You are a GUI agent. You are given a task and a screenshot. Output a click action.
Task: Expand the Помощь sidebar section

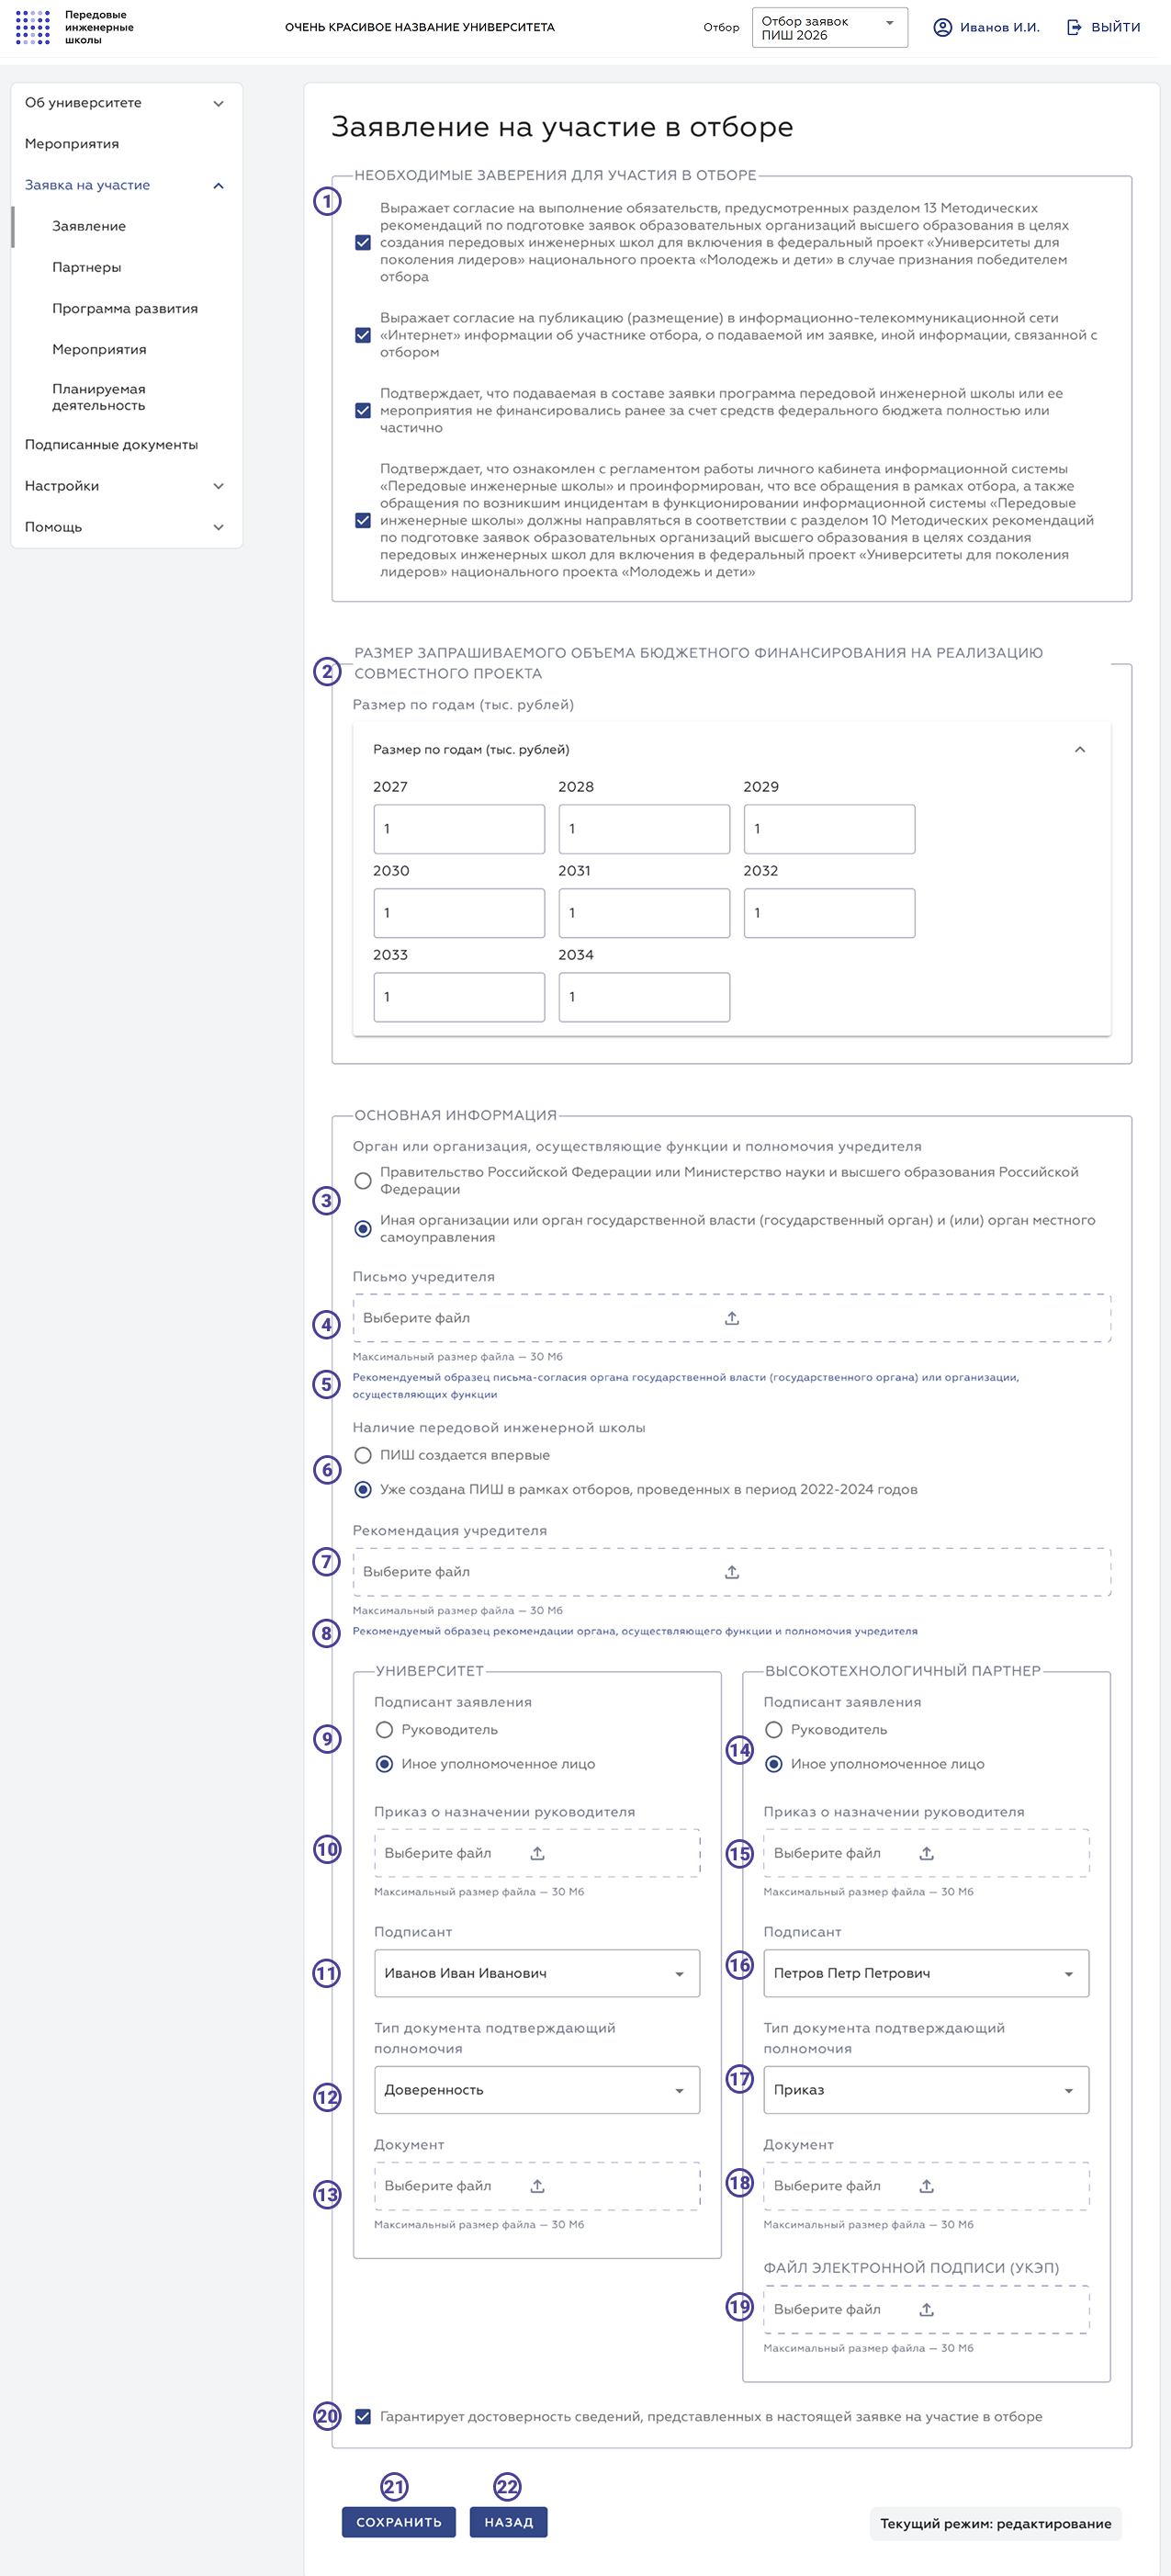(126, 527)
